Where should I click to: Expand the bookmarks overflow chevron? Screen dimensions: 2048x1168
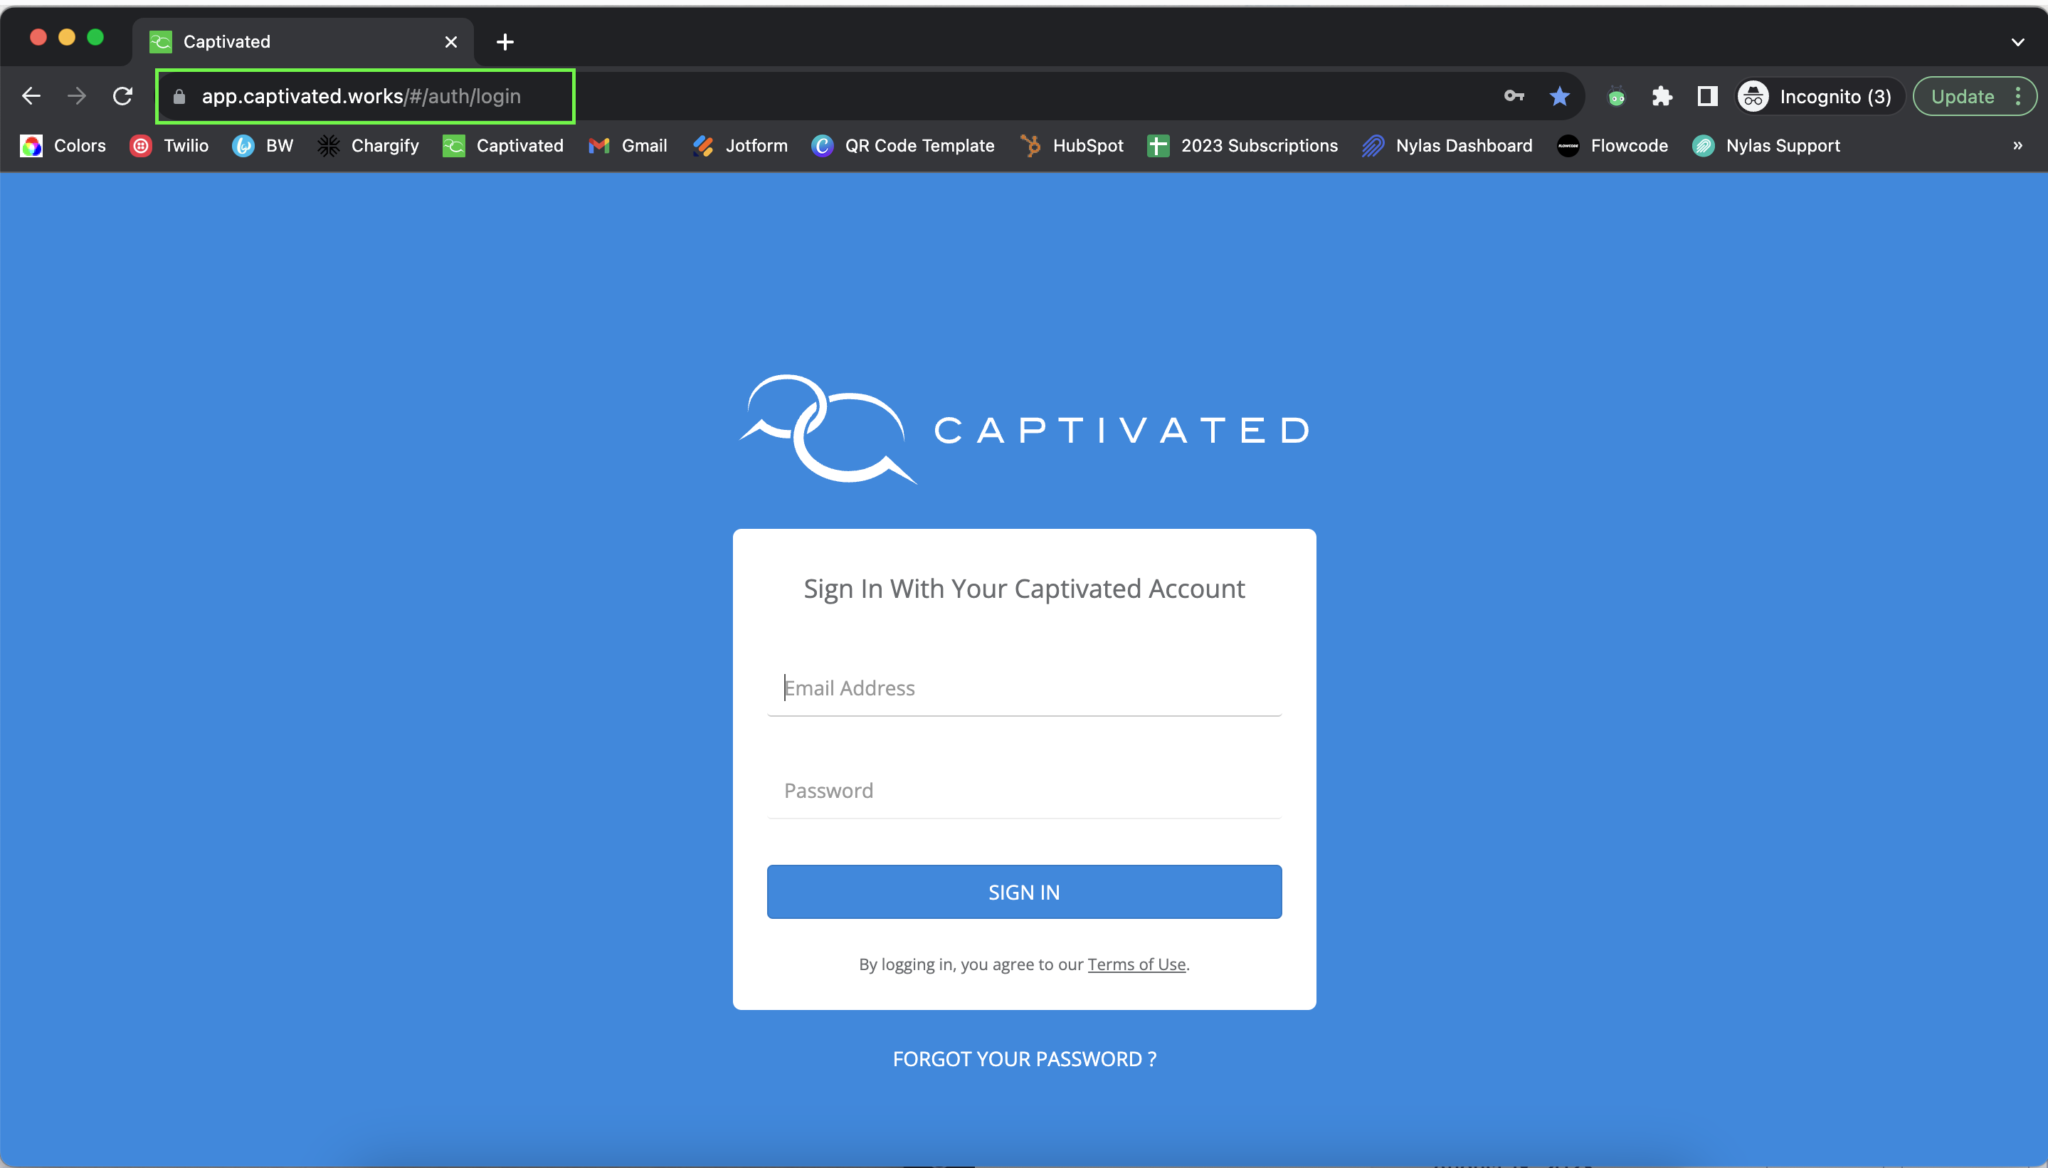pyautogui.click(x=2017, y=145)
